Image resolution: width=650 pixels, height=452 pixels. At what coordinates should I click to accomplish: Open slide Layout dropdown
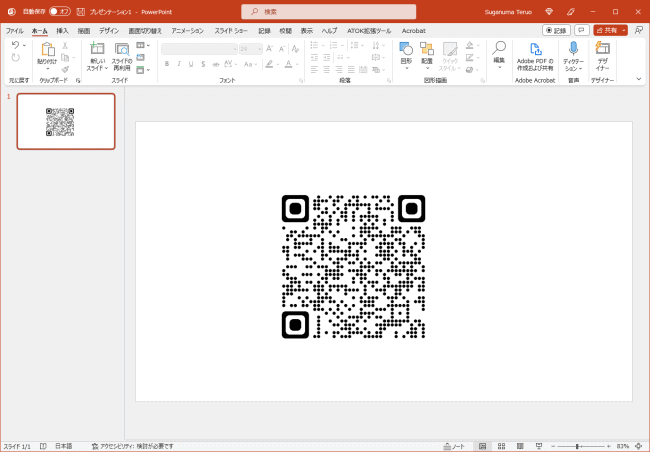pyautogui.click(x=143, y=45)
